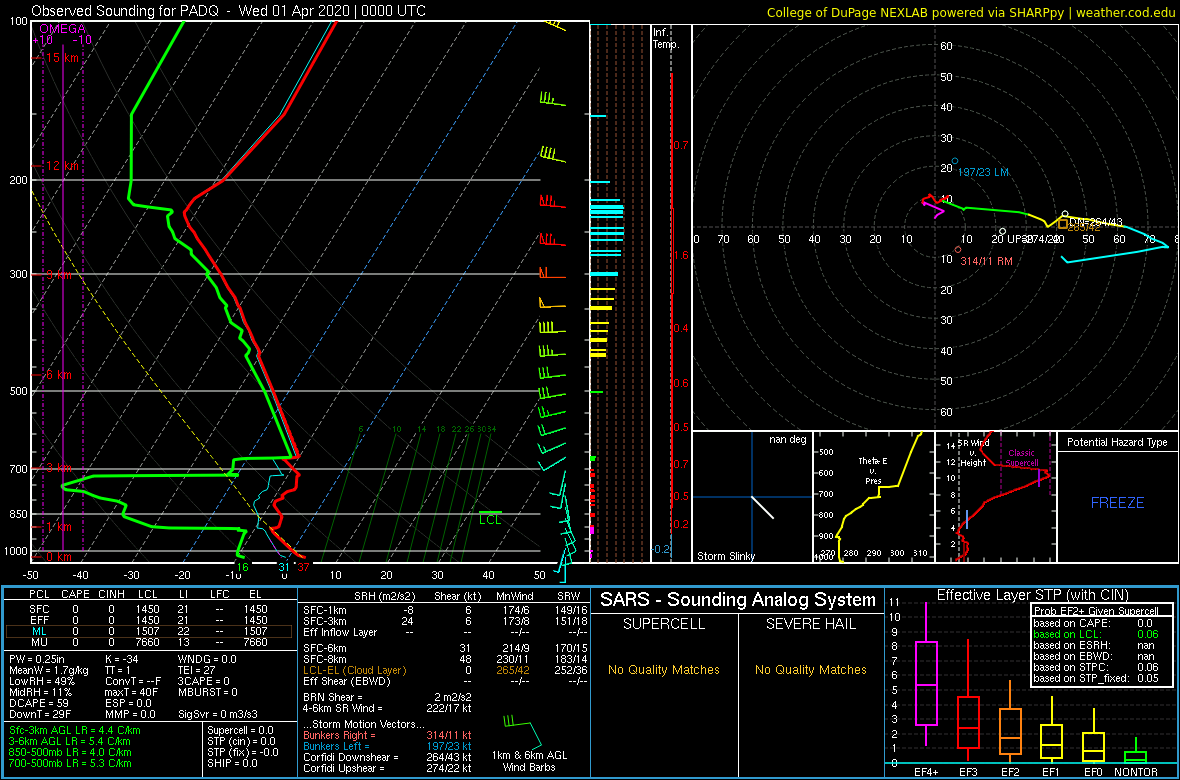
Task: Click the 15 km height marker
Action: coord(64,58)
